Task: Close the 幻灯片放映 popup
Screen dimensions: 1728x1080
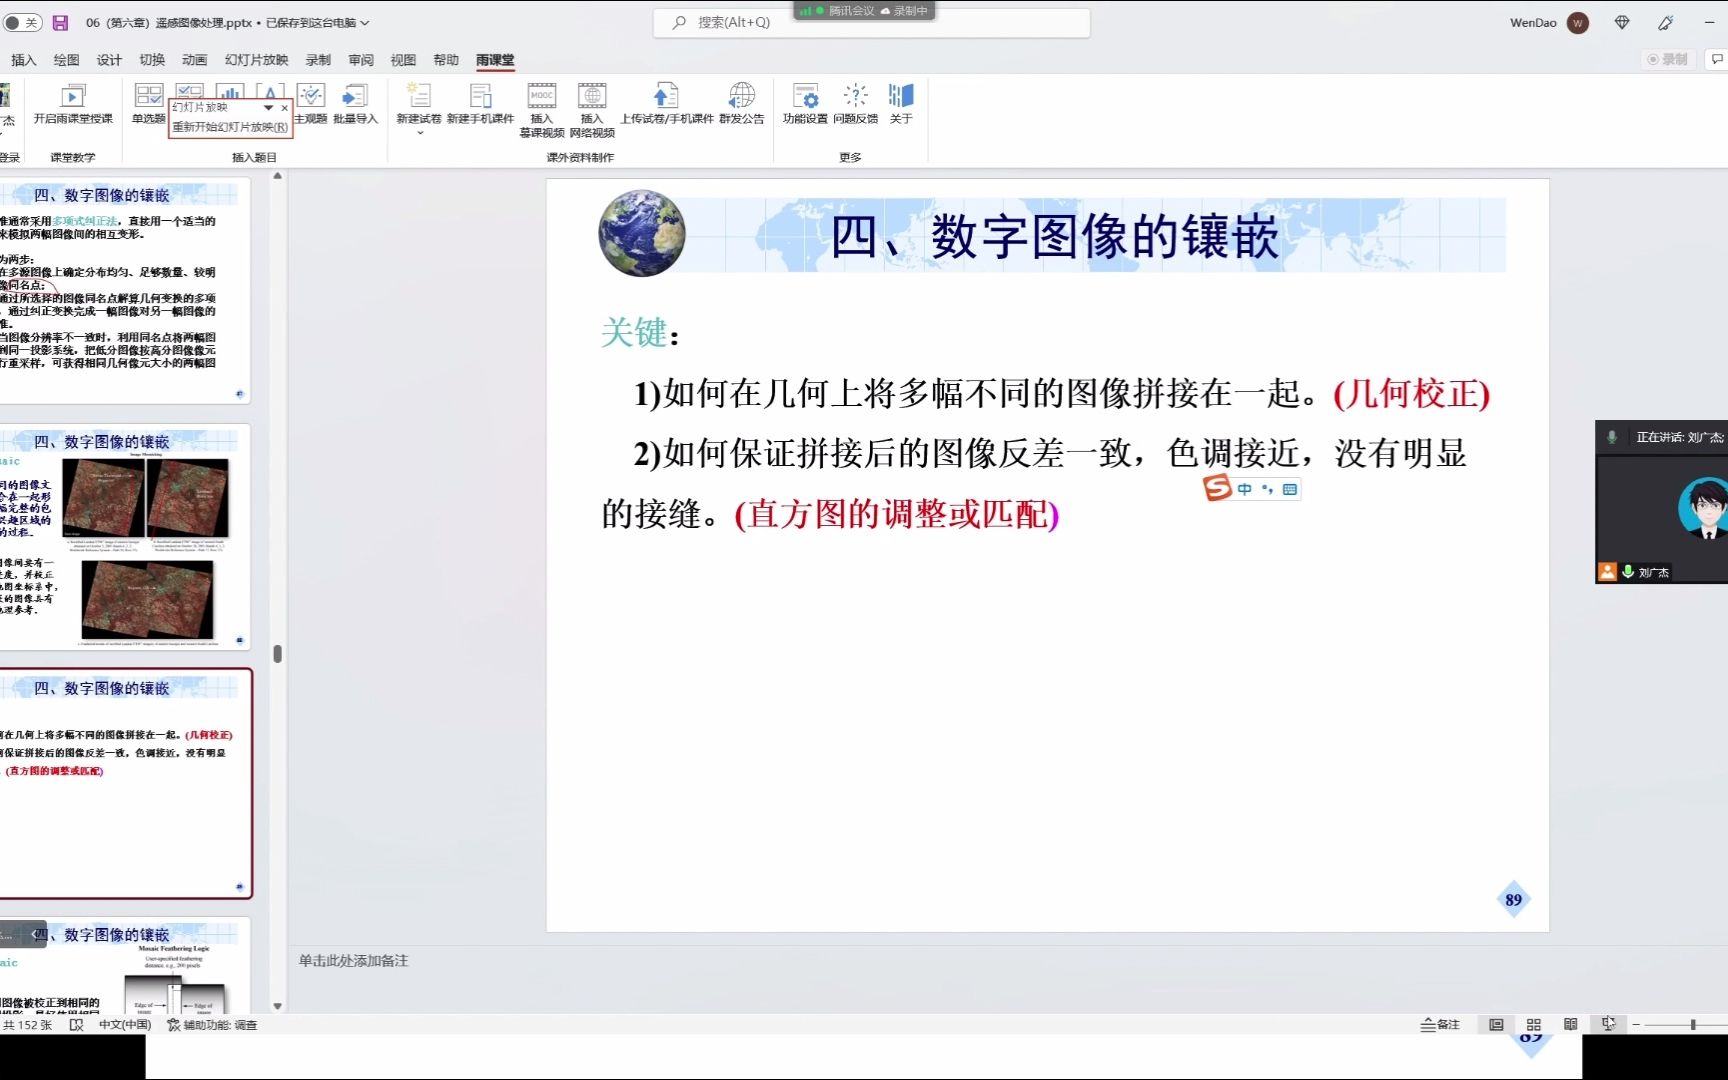Action: click(284, 107)
